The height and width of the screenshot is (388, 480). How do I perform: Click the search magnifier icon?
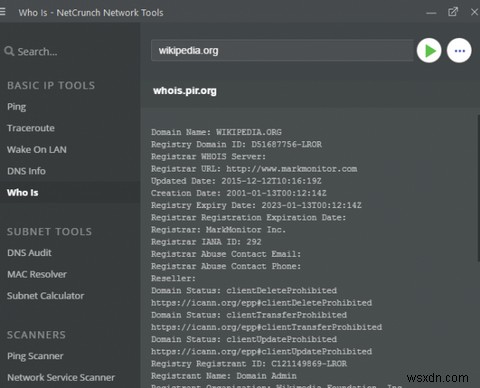coord(9,51)
